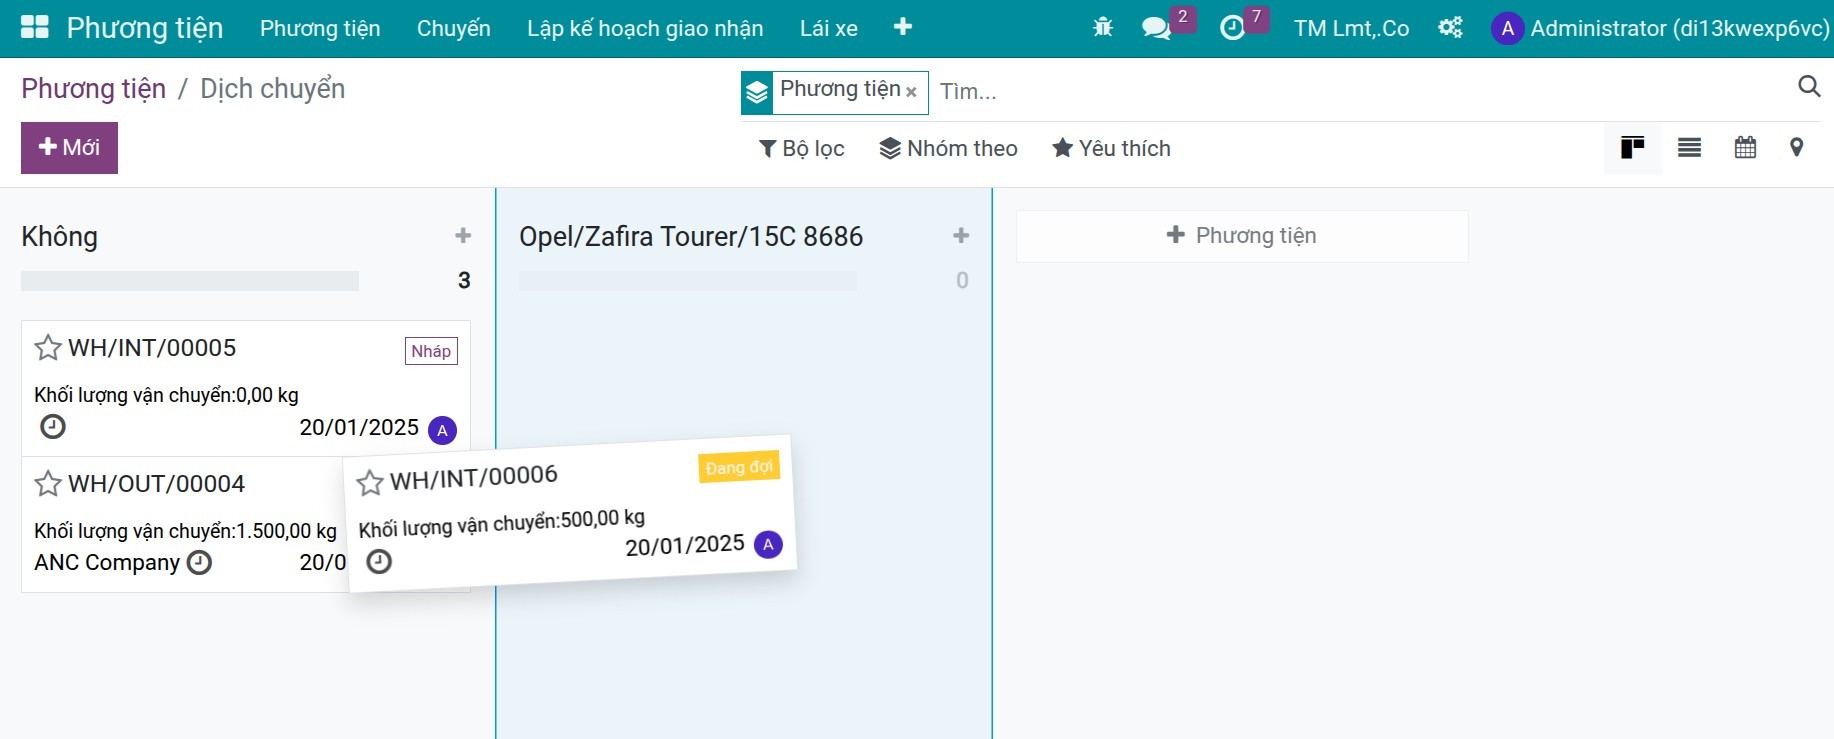Click activity clock on WH/OUT/00004 card
Screen dimensions: 1834x739
(x=200, y=563)
